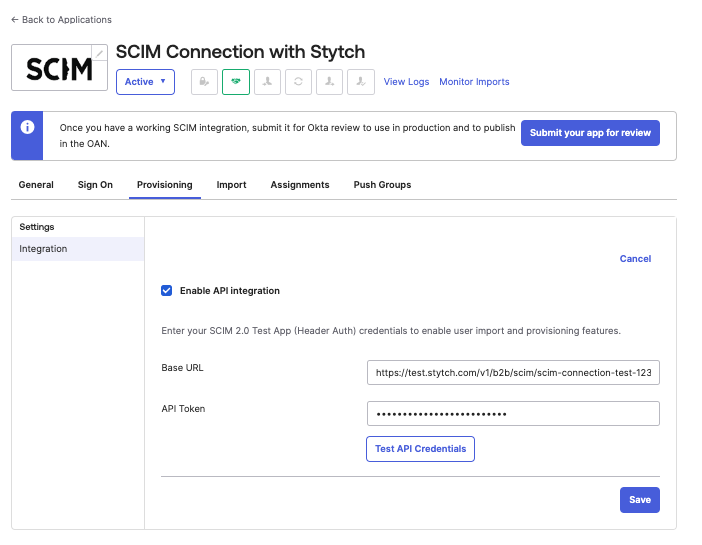Switch to the Sign On tab
Image resolution: width=702 pixels, height=545 pixels.
95,185
